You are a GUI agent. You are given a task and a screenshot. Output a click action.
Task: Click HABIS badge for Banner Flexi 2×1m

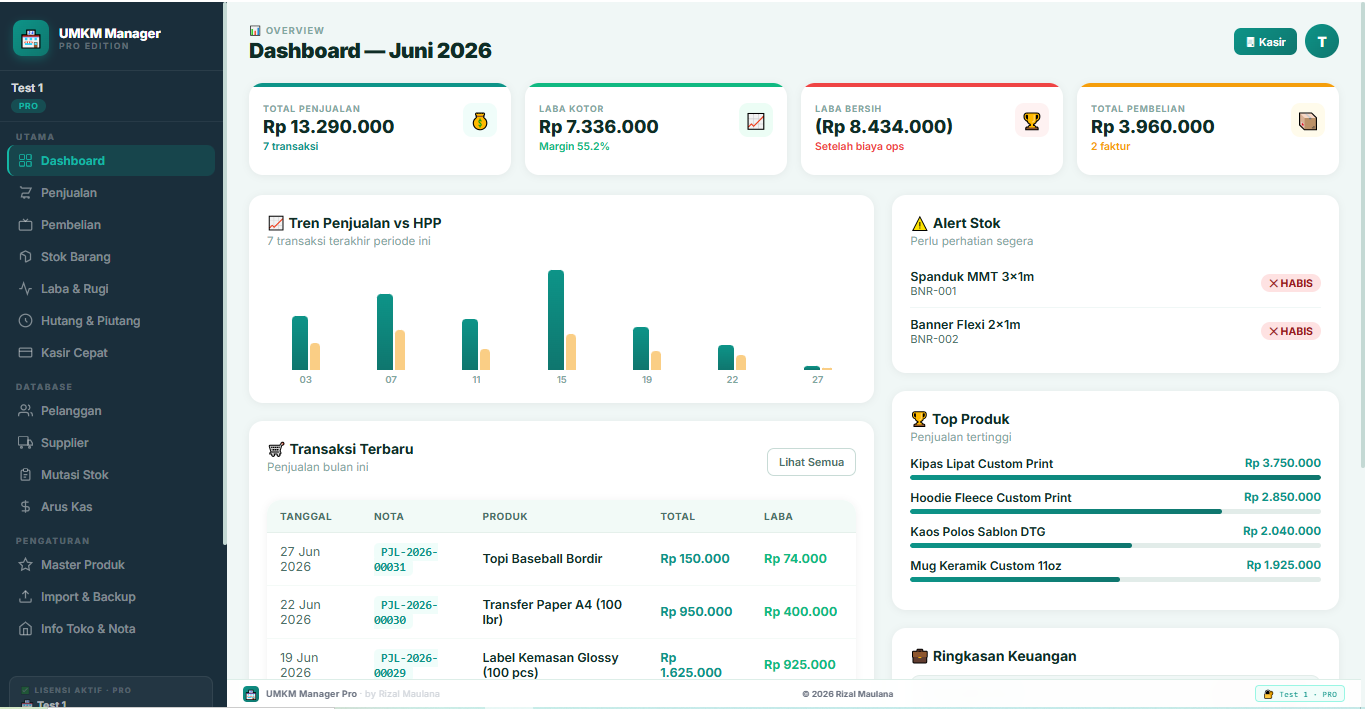click(1291, 331)
